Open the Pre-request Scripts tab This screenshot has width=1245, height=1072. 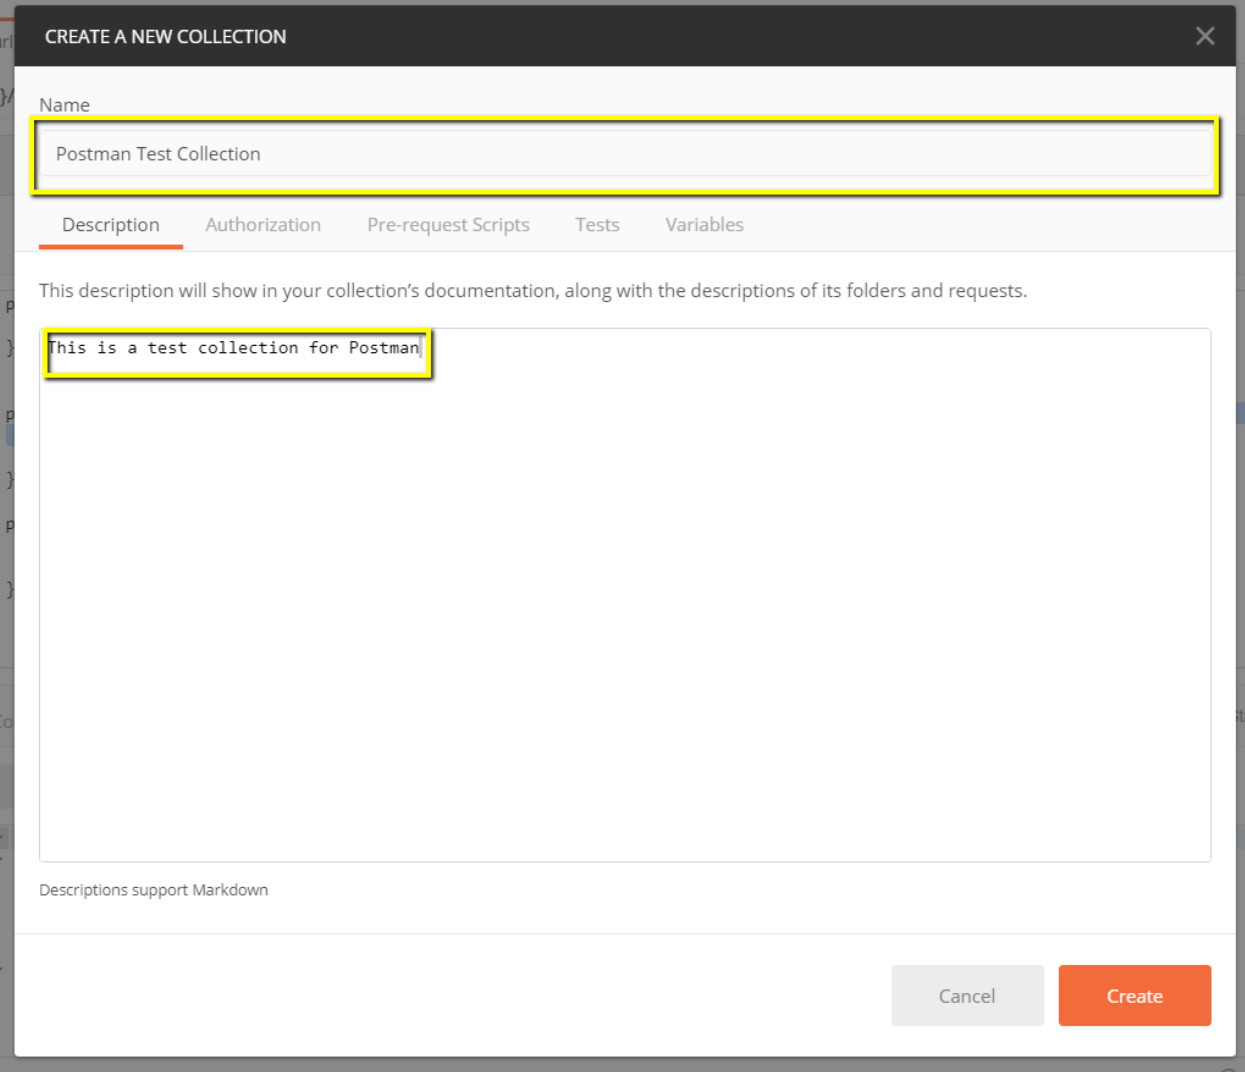[448, 225]
